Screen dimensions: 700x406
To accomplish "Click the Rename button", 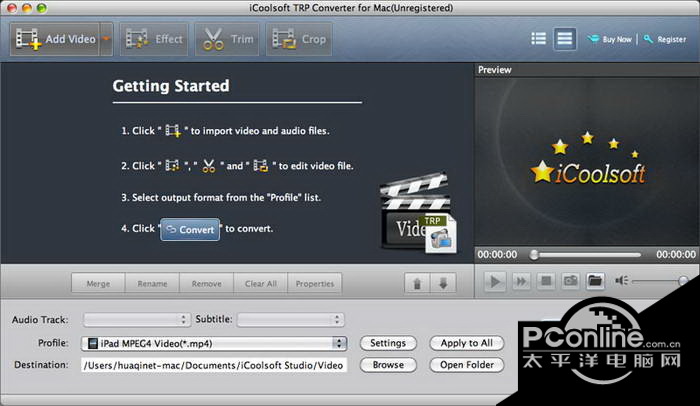I will [x=152, y=284].
